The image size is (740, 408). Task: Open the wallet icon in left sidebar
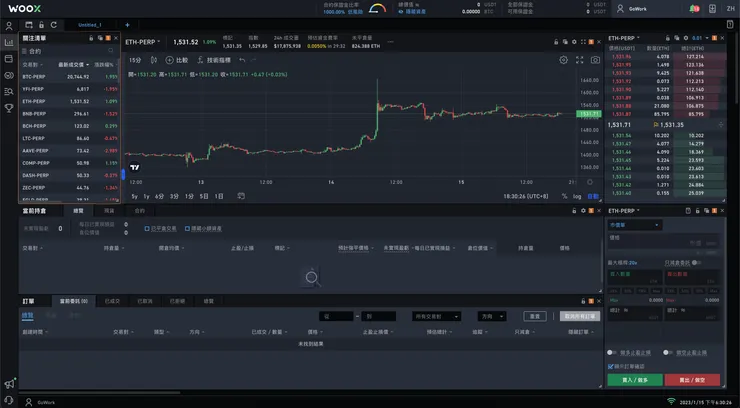pos(8,58)
